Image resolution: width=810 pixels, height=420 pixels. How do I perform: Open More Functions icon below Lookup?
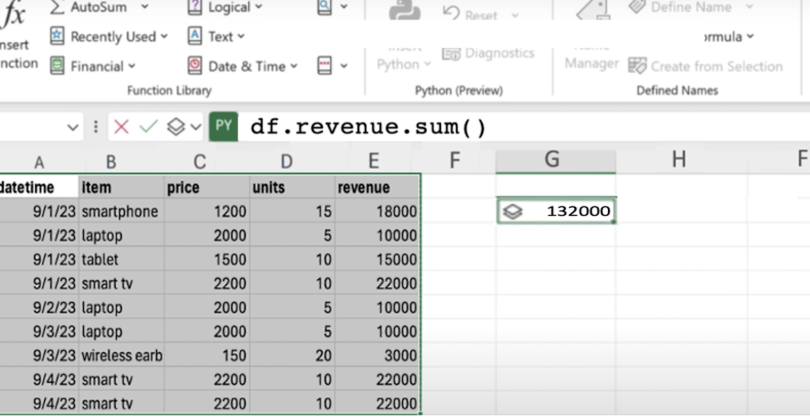coord(325,66)
